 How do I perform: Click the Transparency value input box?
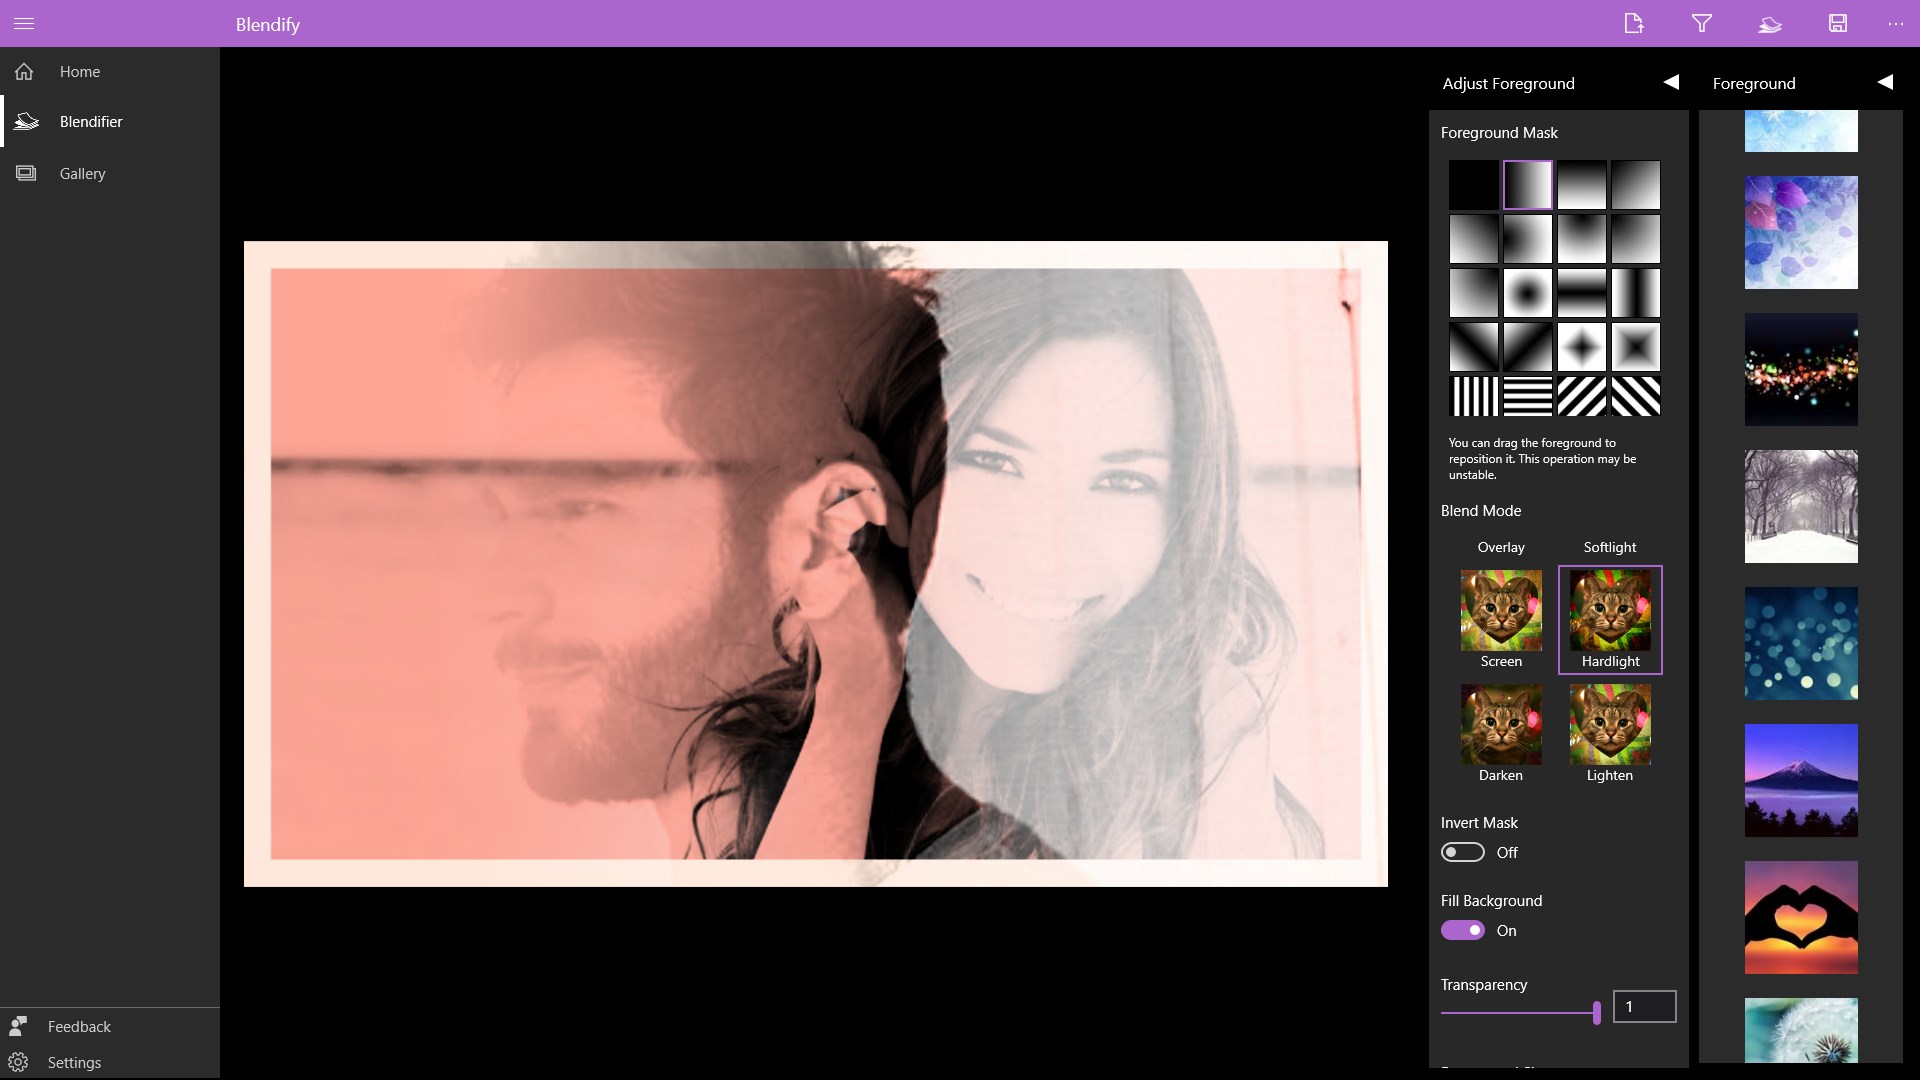pyautogui.click(x=1644, y=1007)
